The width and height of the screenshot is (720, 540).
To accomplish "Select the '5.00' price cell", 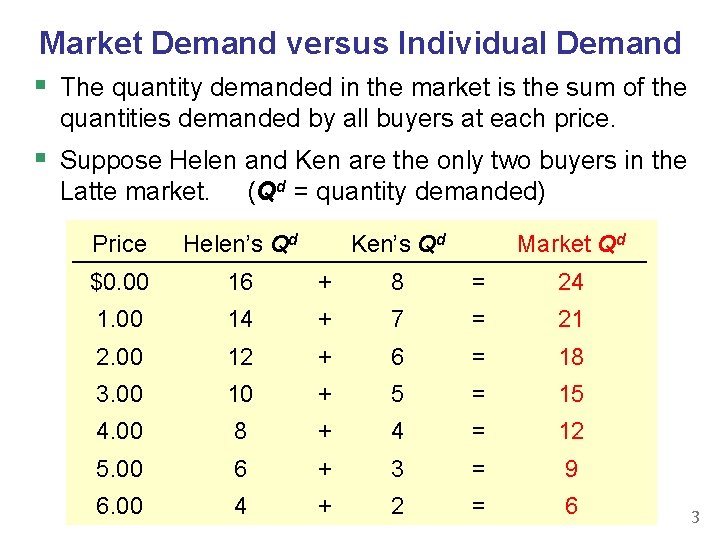I will click(x=119, y=469).
